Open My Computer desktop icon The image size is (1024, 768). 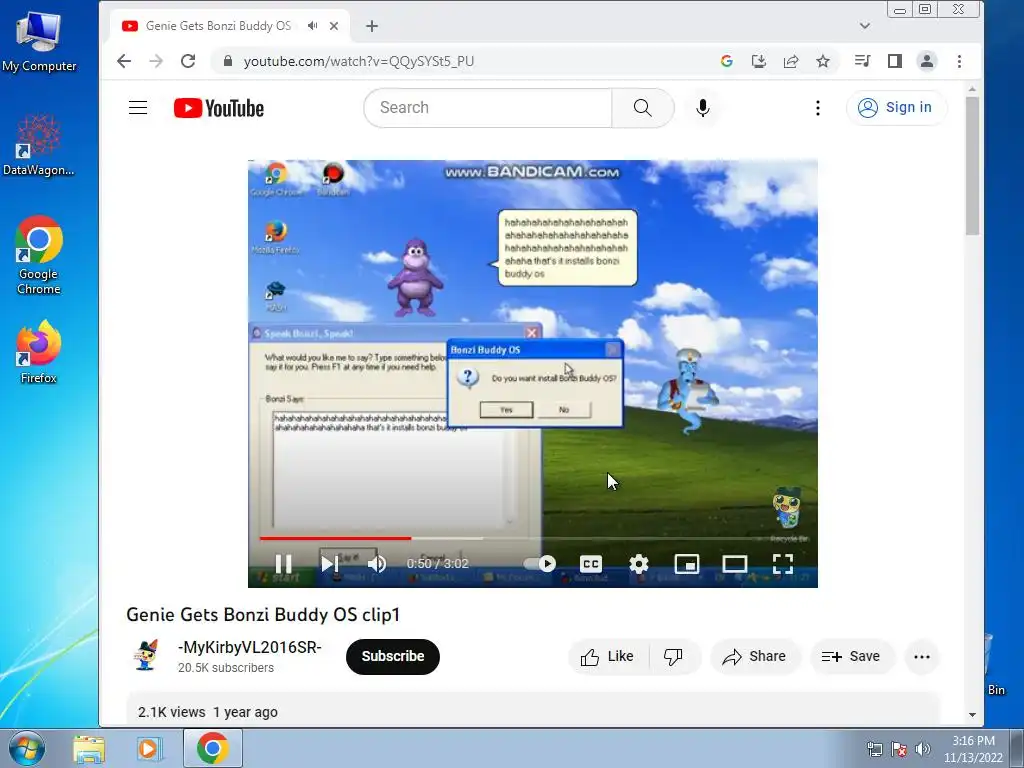pos(39,40)
